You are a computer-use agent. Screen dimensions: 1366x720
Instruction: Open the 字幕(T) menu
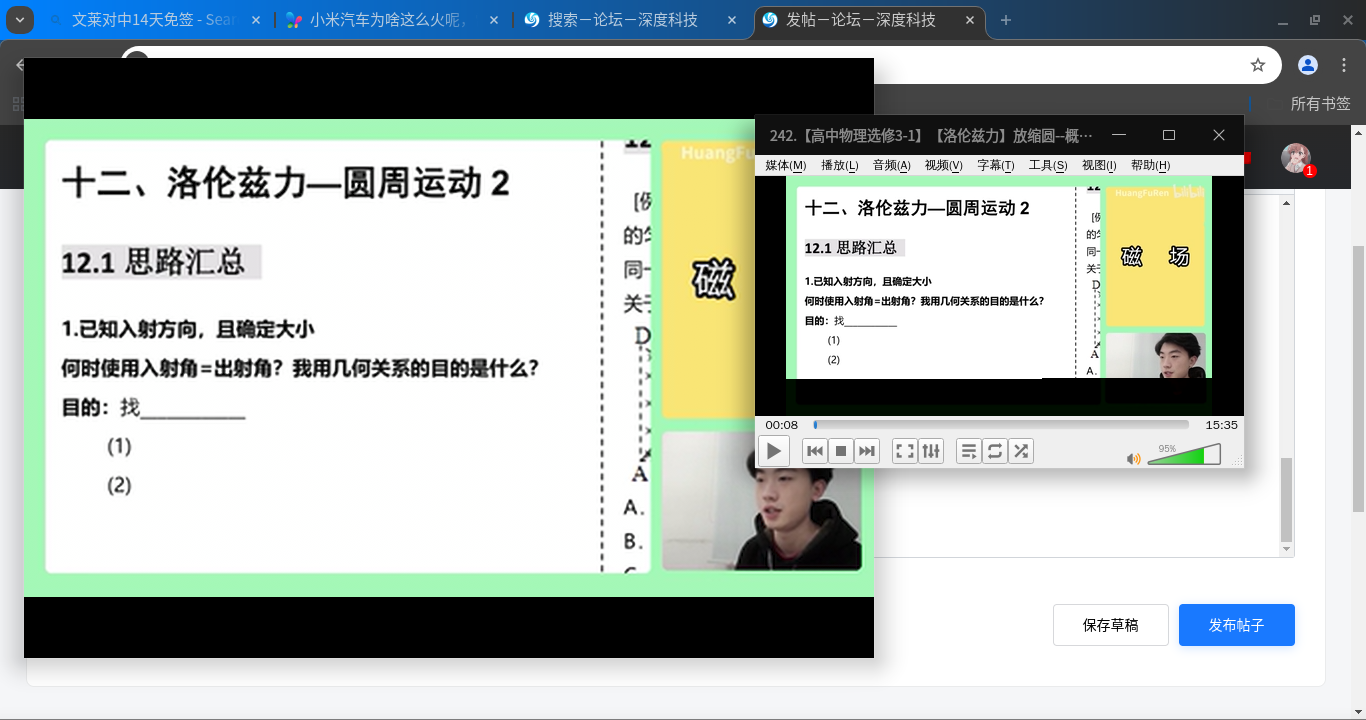coord(995,165)
